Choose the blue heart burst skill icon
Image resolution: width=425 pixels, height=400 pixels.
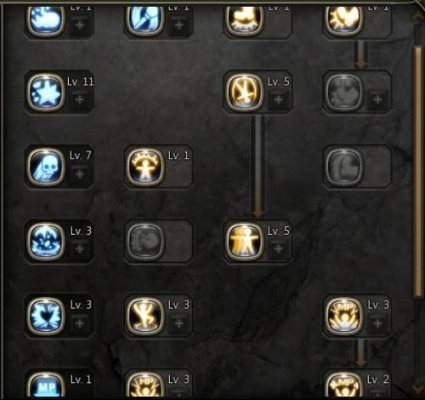coord(46,316)
